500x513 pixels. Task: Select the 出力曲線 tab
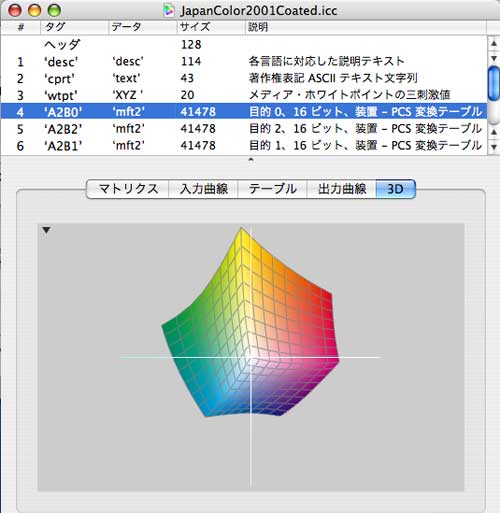coord(342,189)
